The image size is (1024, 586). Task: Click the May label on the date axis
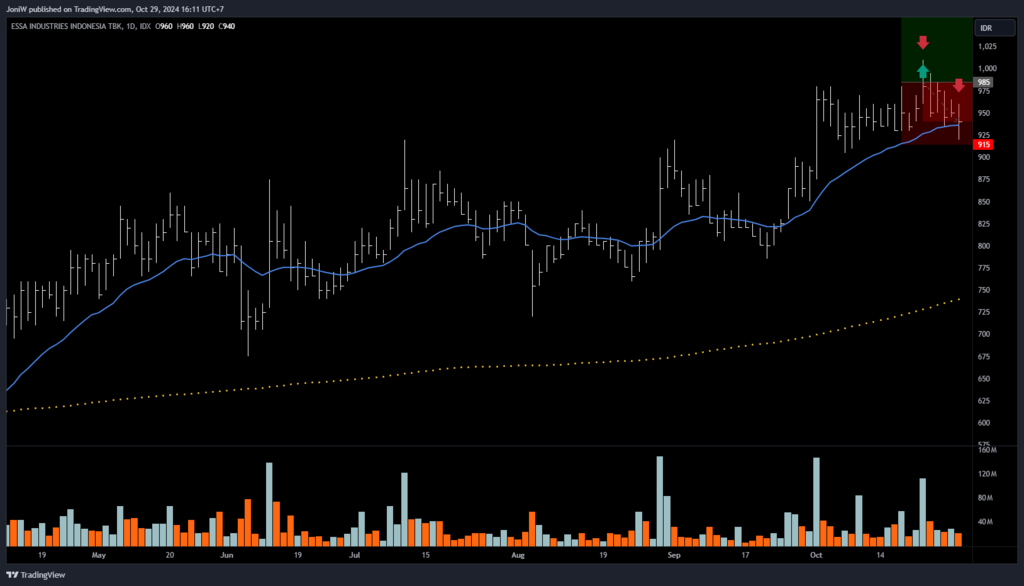coord(98,553)
